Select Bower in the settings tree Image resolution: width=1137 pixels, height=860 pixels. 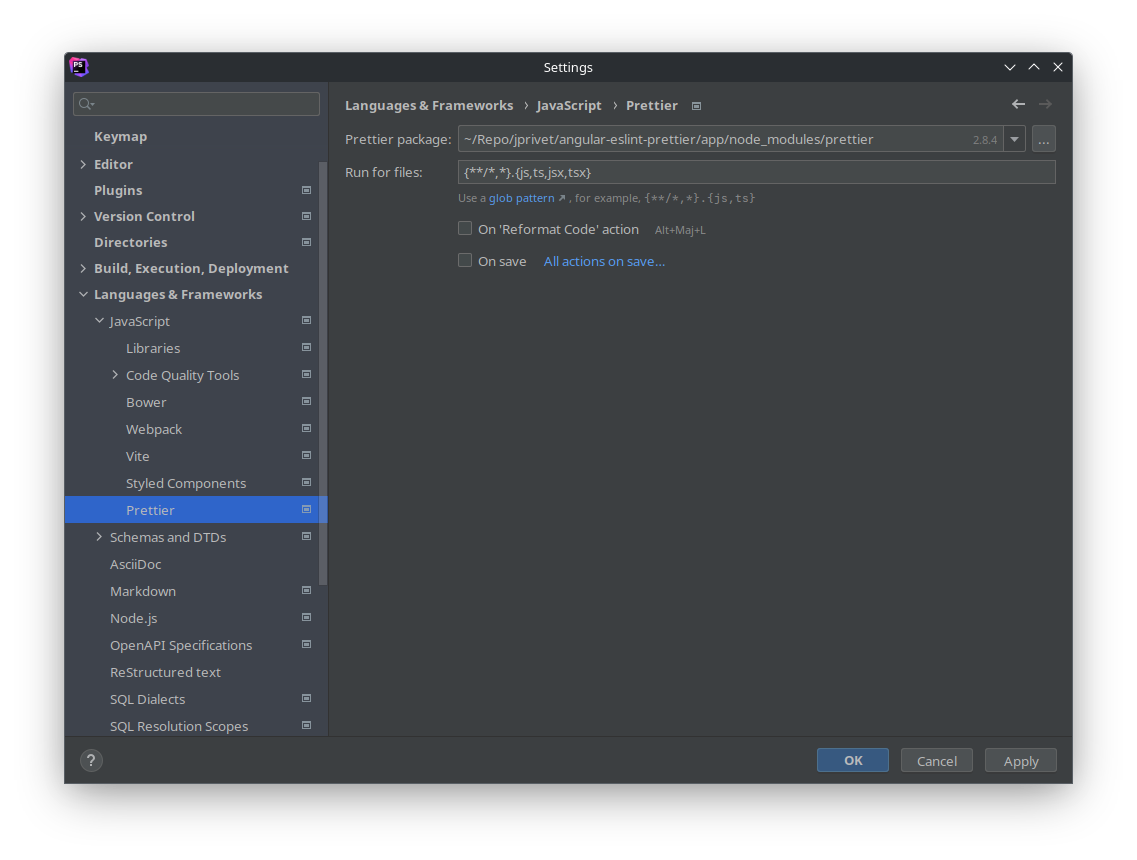point(146,402)
